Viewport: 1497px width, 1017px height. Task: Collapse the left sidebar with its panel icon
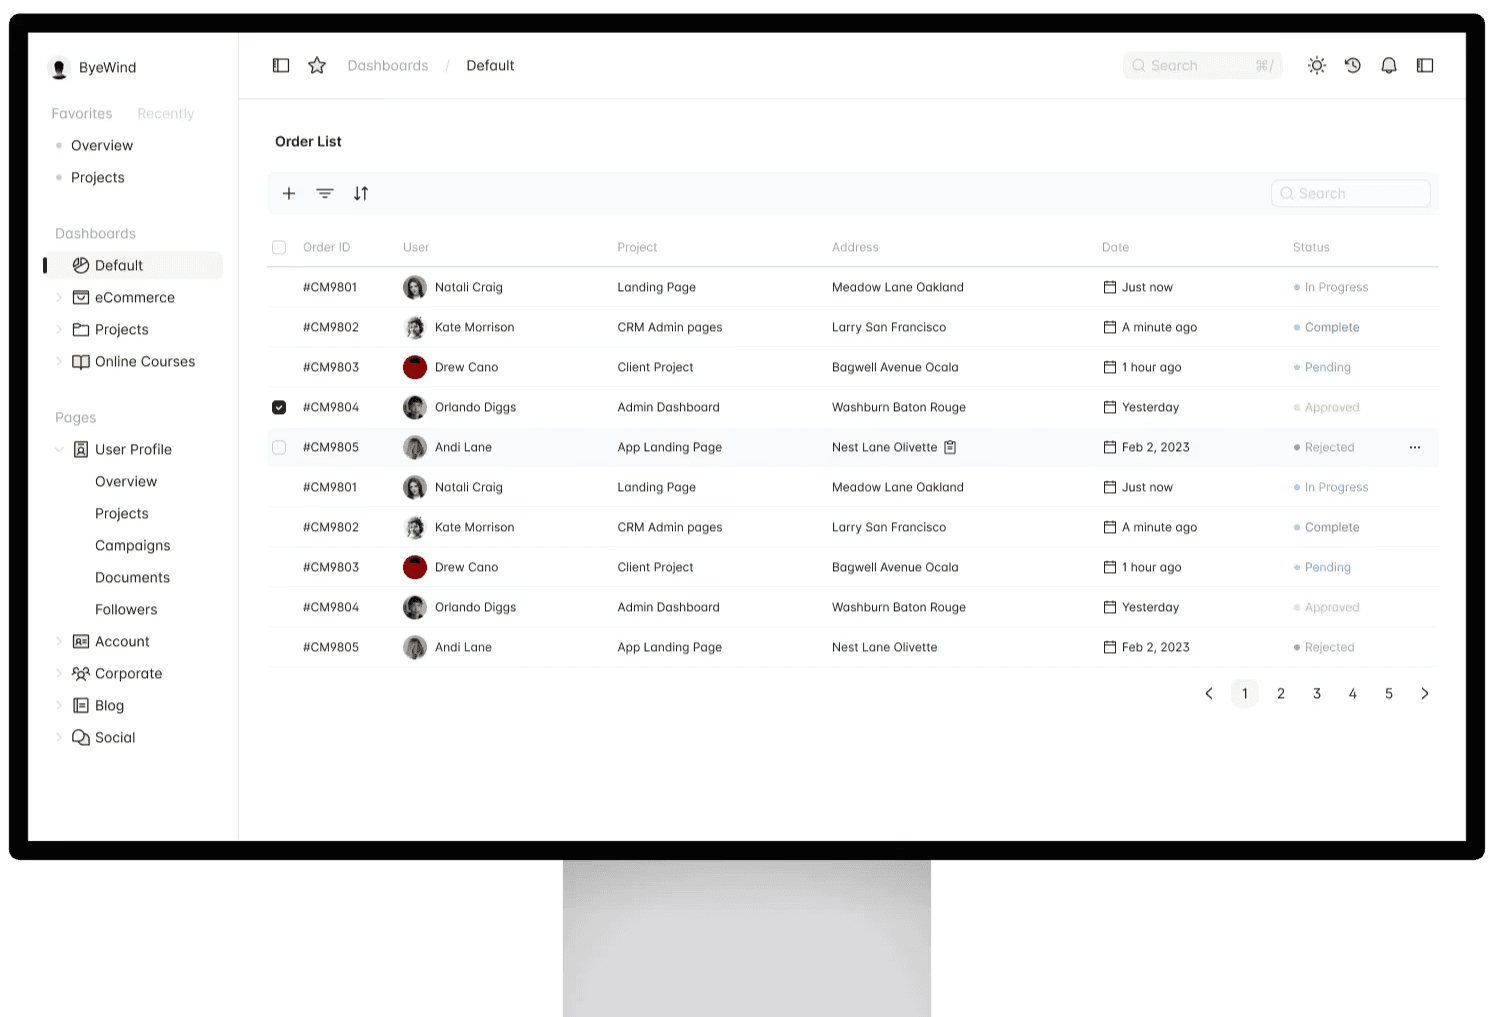point(281,65)
